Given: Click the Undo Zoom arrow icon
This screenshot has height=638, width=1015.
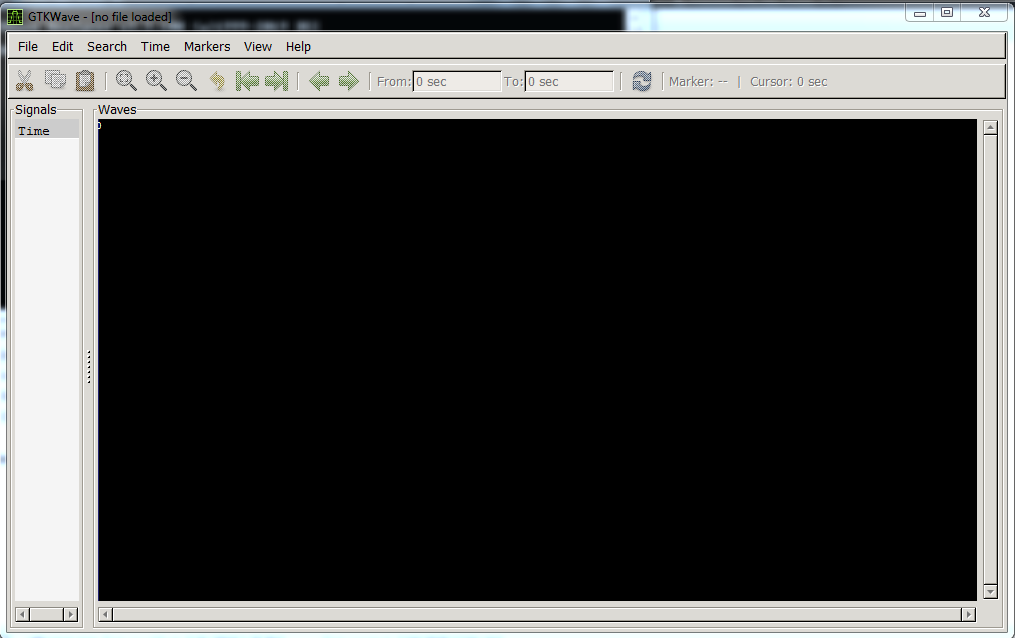Looking at the screenshot, I should 217,81.
